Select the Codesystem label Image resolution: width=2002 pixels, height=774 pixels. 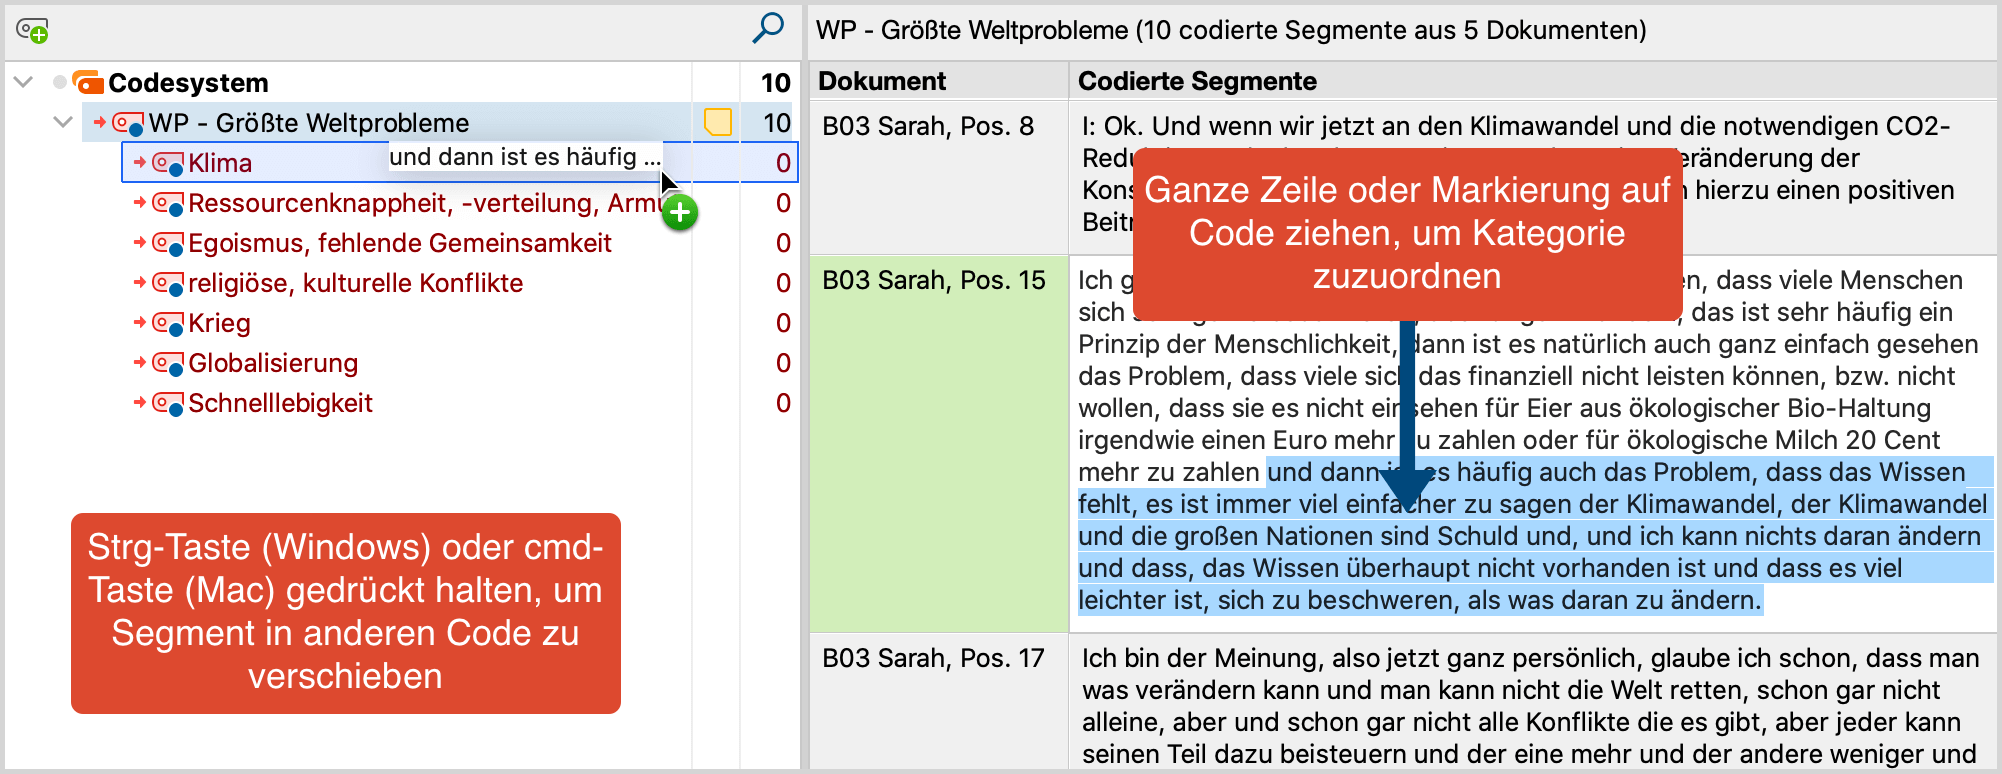[x=188, y=82]
